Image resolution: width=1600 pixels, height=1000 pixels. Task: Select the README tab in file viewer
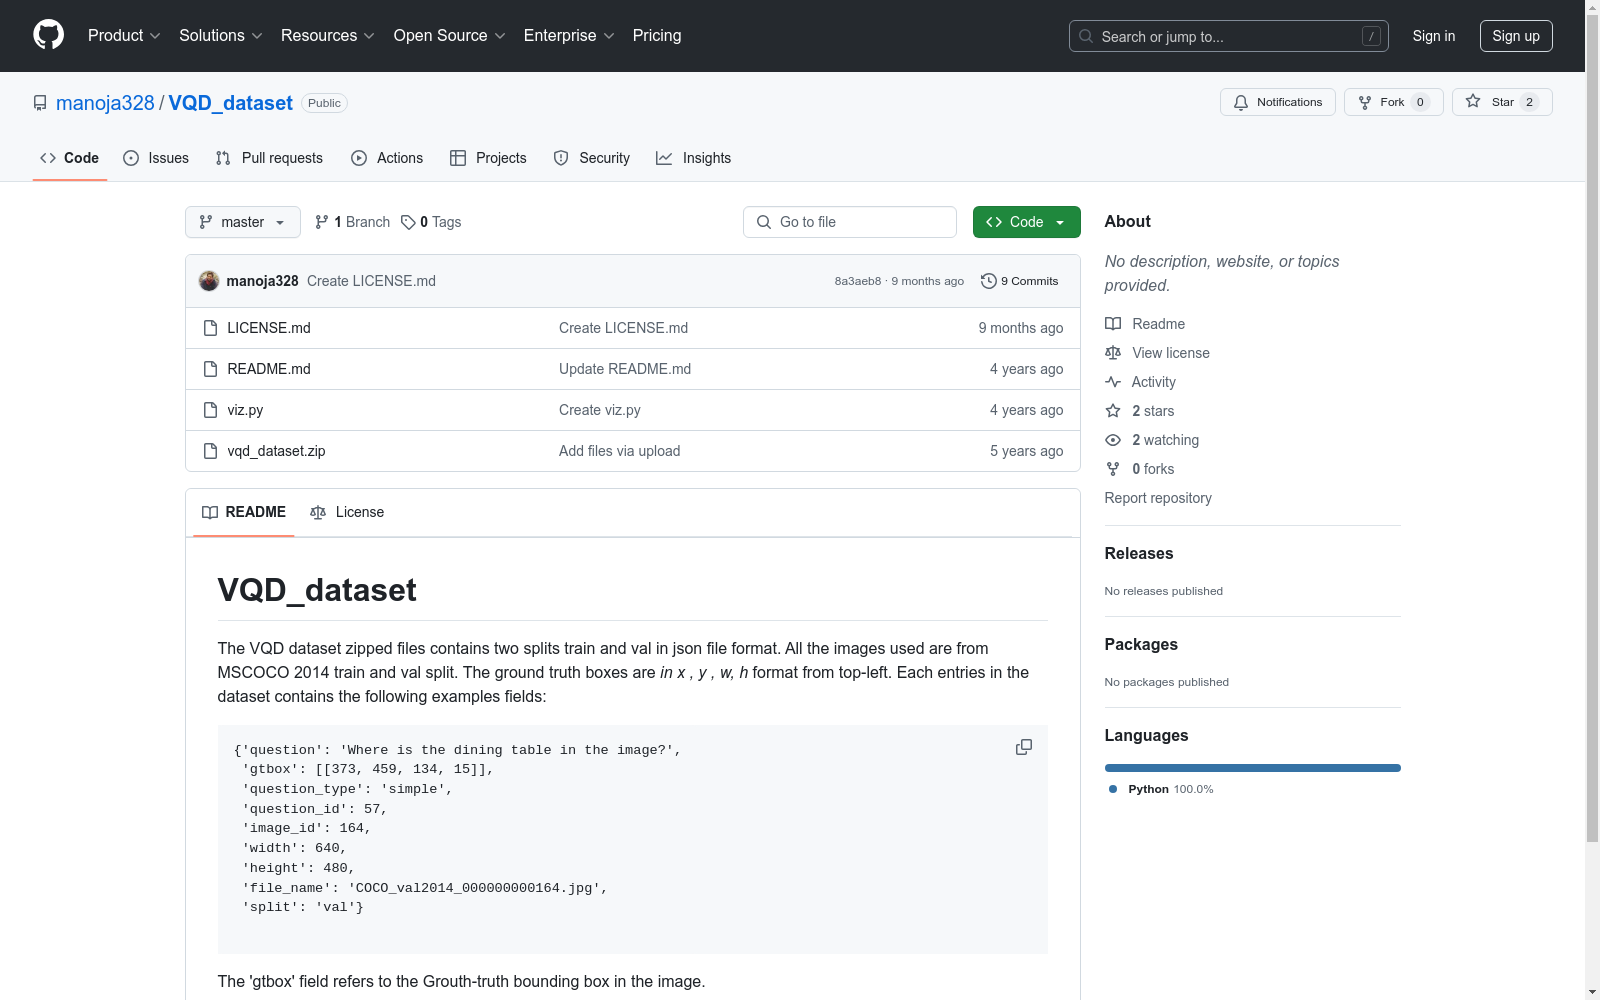pos(244,512)
